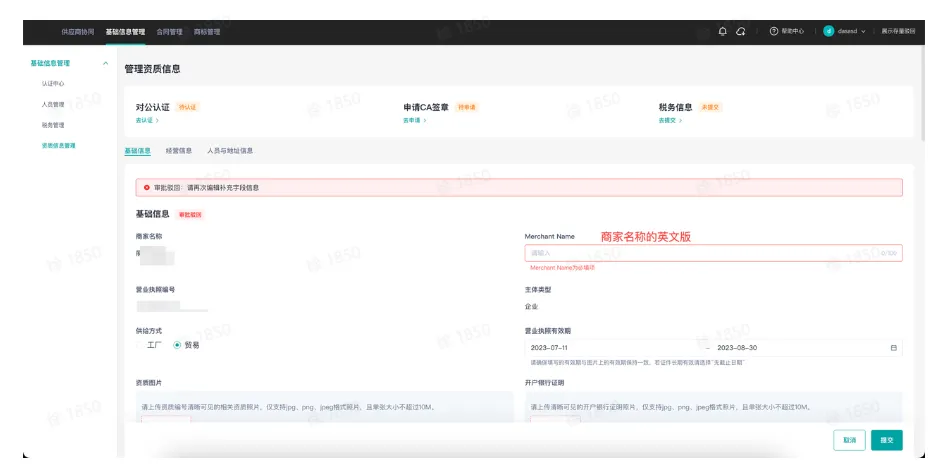Image resolution: width=942 pixels, height=465 pixels.
Task: Switch to the 经营信息 tab
Action: click(x=179, y=151)
